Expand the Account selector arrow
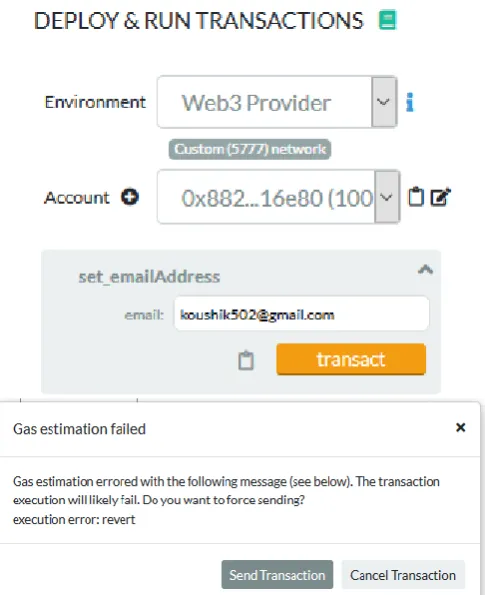The image size is (485, 595). tap(387, 197)
